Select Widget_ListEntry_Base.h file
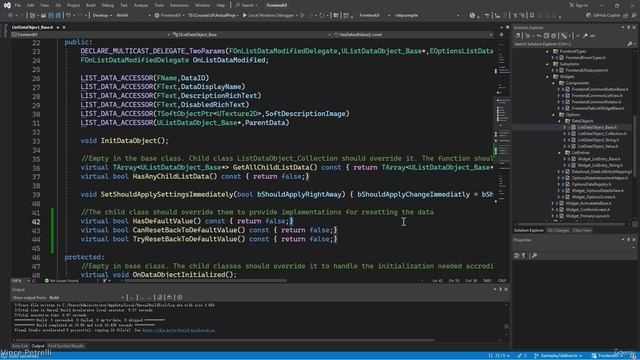This screenshot has height=360, width=640. click(x=599, y=159)
